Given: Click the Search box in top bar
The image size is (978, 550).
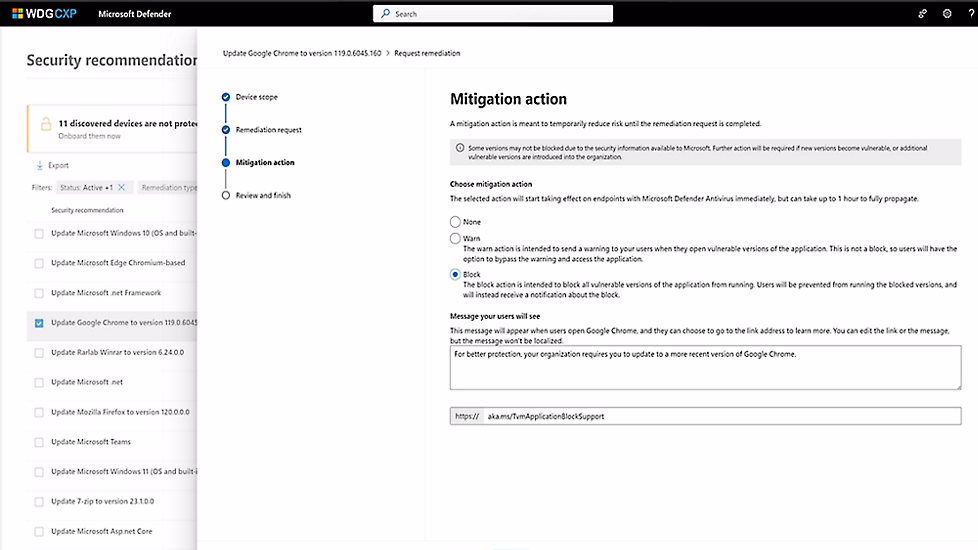Looking at the screenshot, I should [493, 14].
